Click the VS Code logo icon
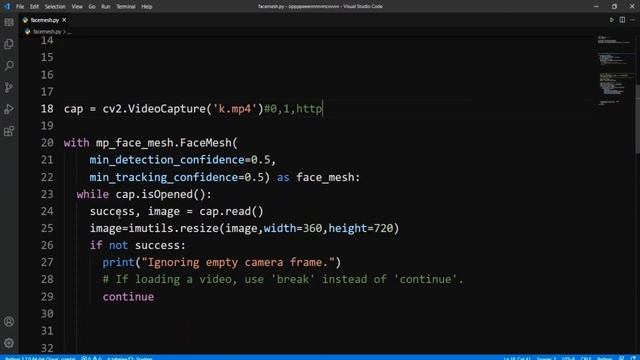Viewport: 640px width, 360px height. click(x=7, y=6)
